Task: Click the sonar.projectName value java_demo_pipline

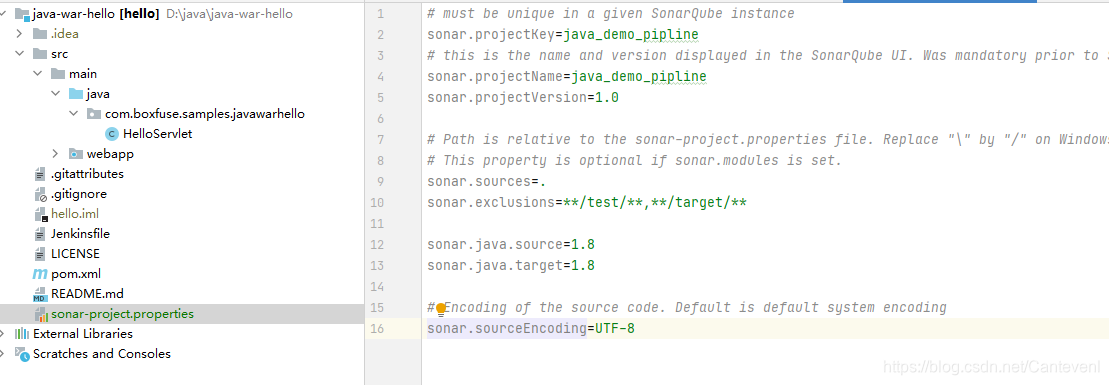Action: coord(639,76)
